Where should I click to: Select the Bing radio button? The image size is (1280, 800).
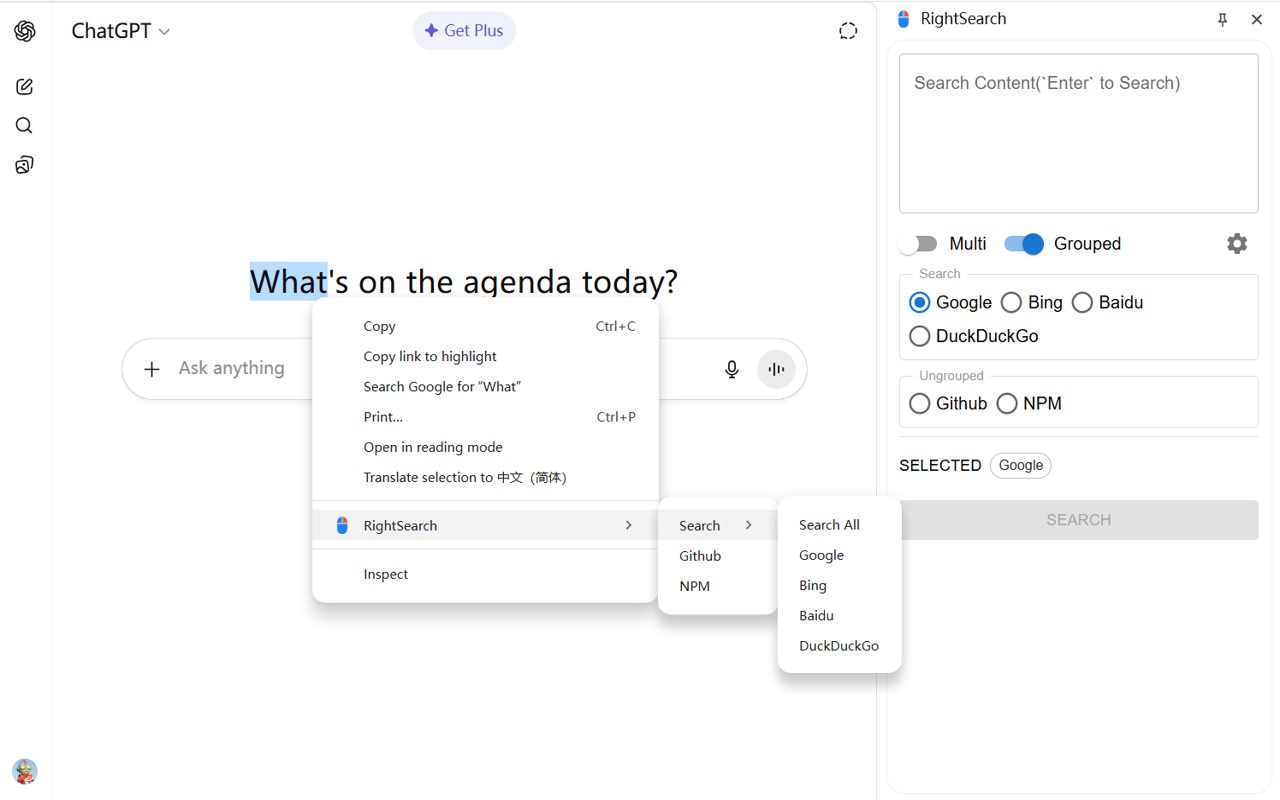click(1011, 302)
